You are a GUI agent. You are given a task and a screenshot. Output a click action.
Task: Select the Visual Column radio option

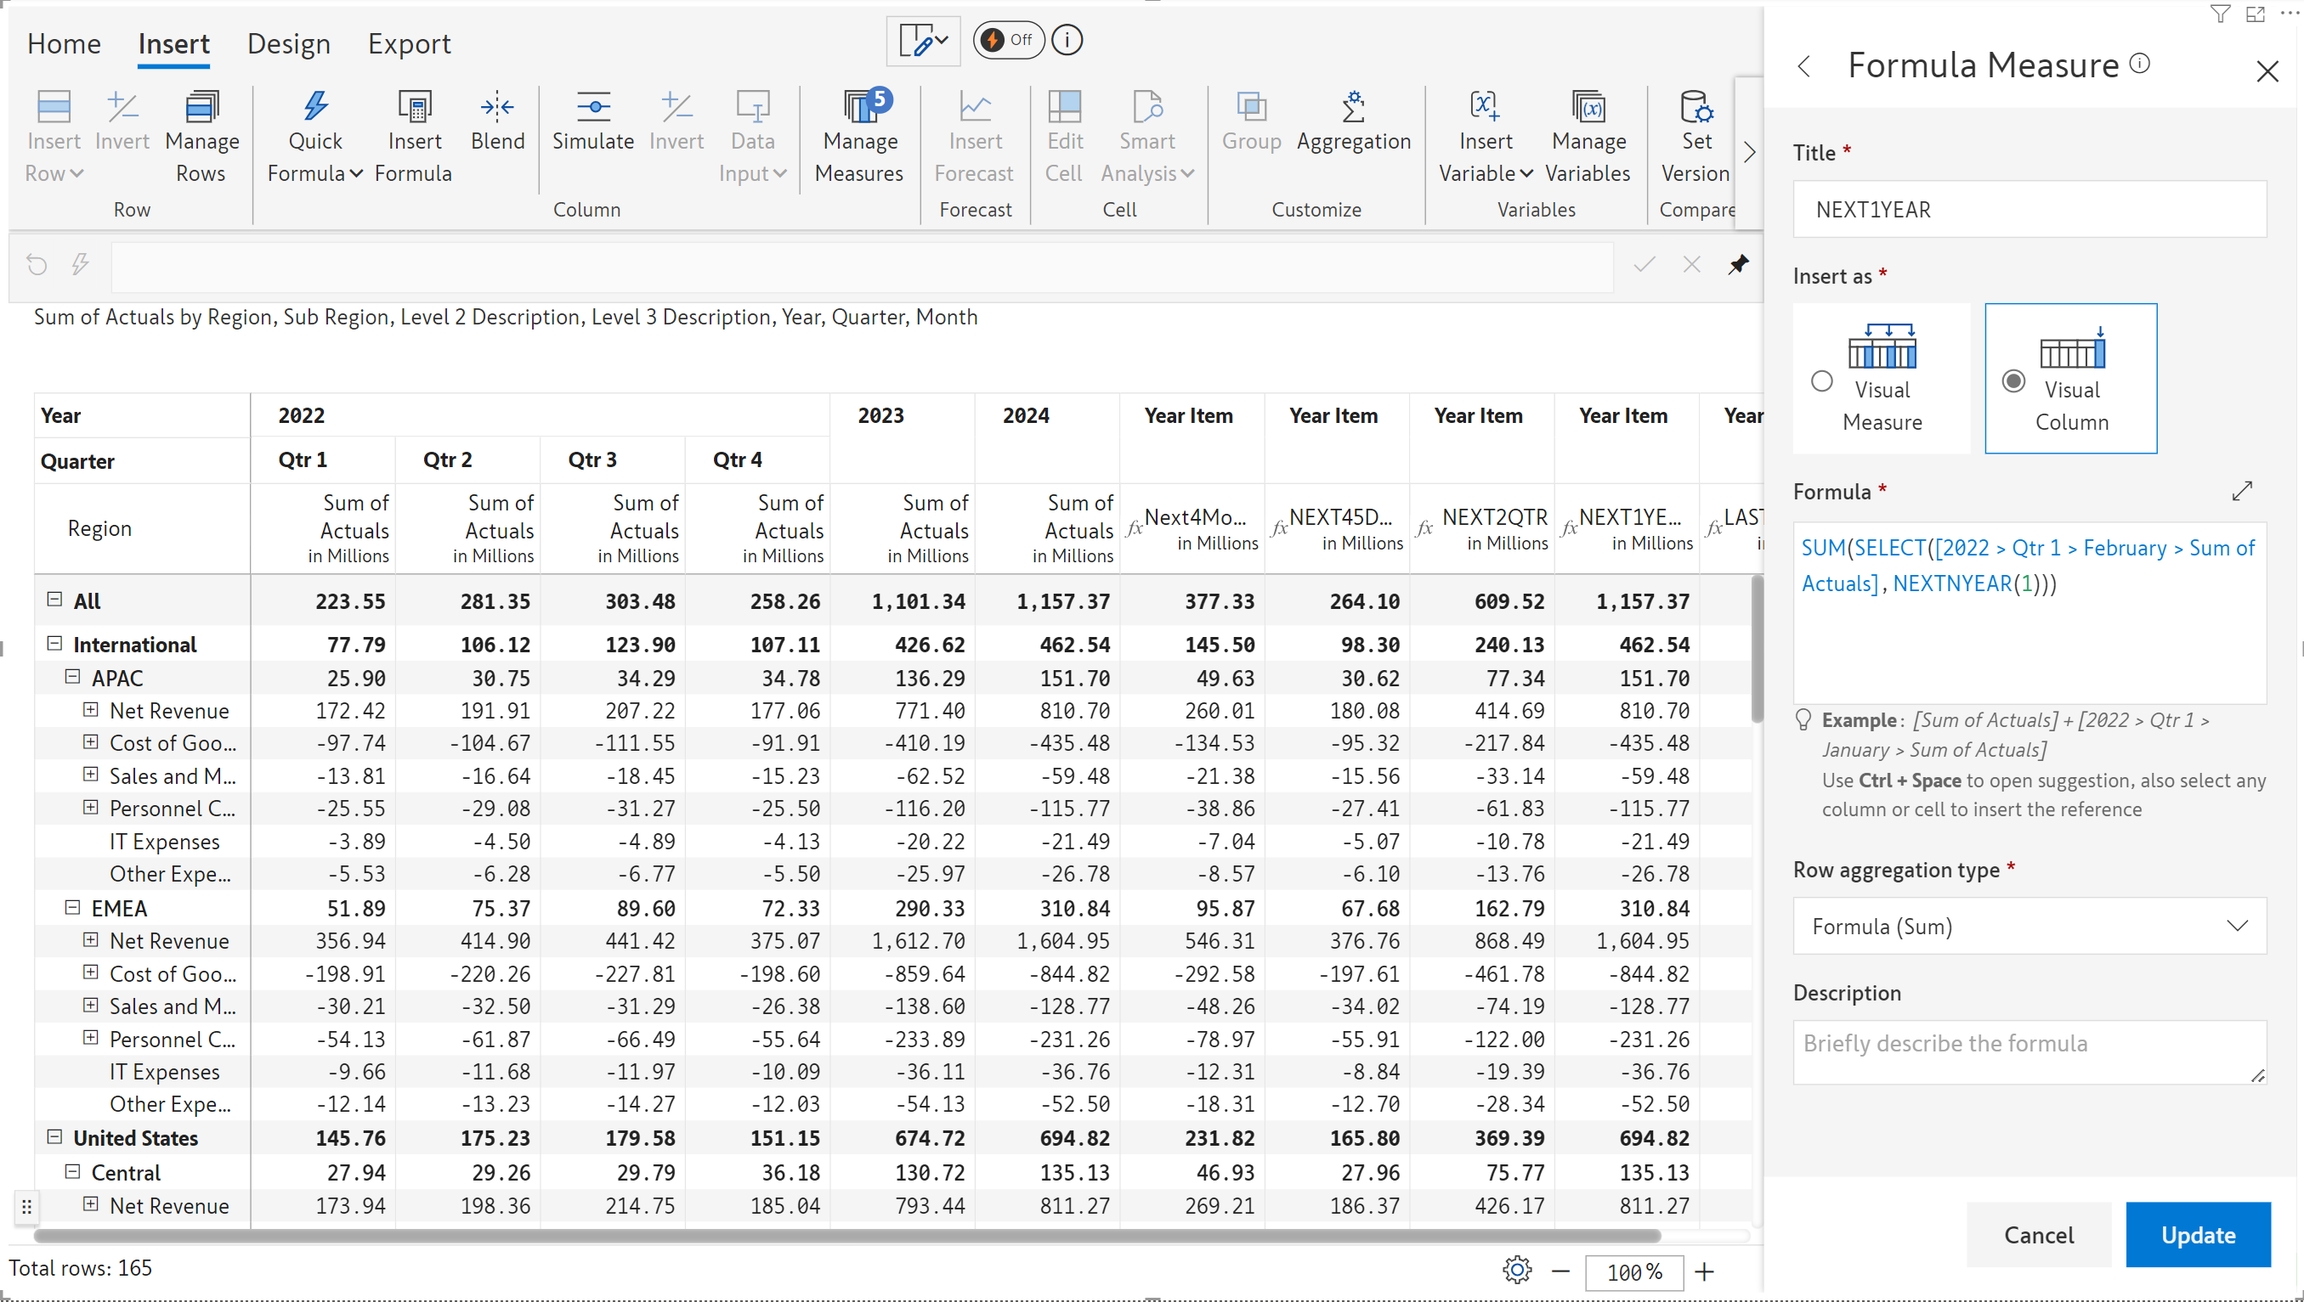pyautogui.click(x=2014, y=381)
